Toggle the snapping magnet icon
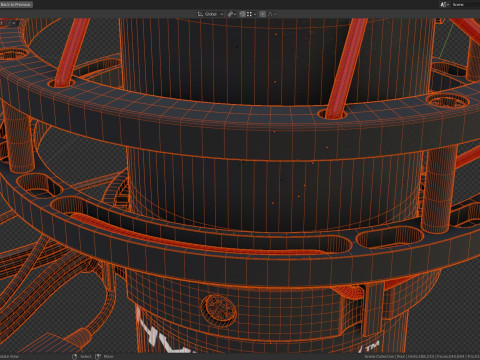Screen dimensions: 480x360 [242, 14]
